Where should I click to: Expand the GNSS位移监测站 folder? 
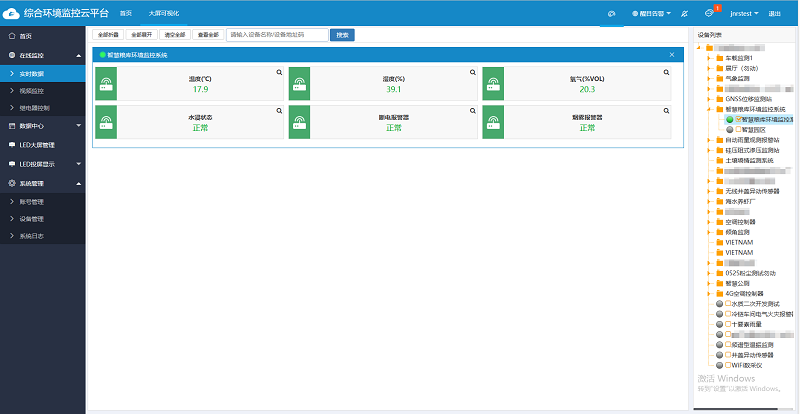click(x=709, y=99)
